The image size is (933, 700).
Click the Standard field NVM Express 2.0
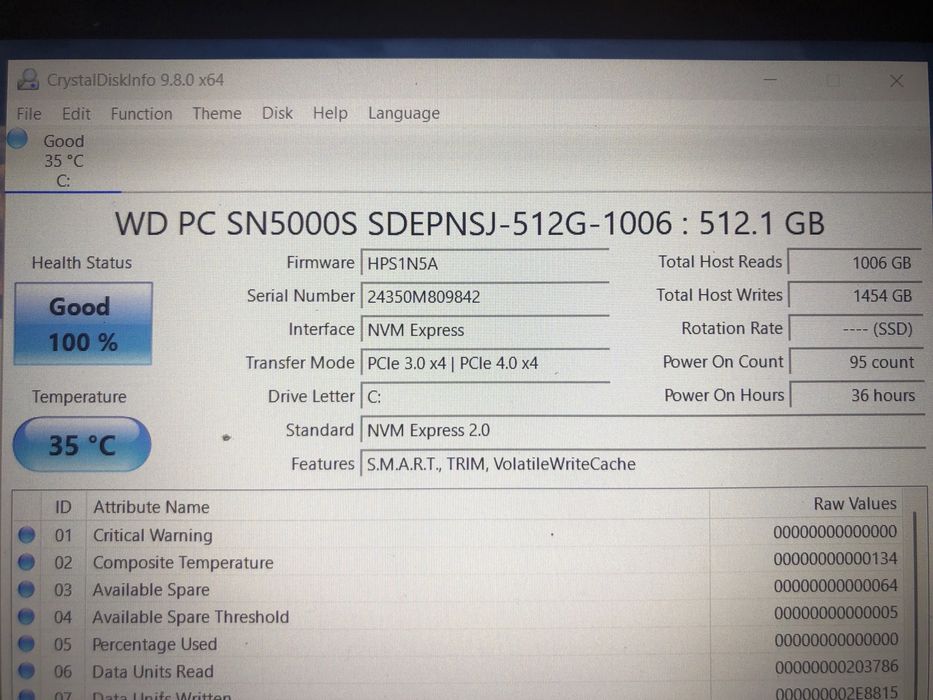(x=643, y=430)
